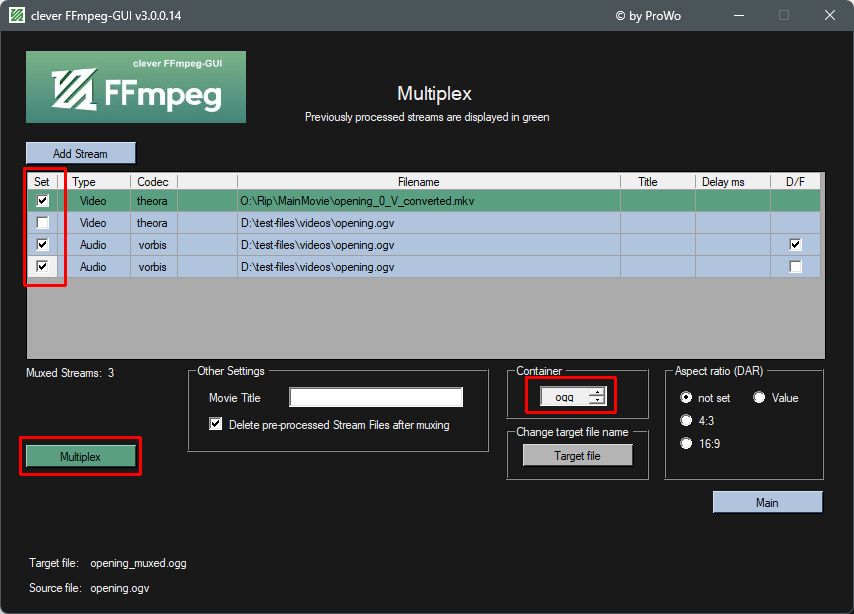Check D/F for the last vorbis audio row
854x614 pixels.
click(x=795, y=266)
